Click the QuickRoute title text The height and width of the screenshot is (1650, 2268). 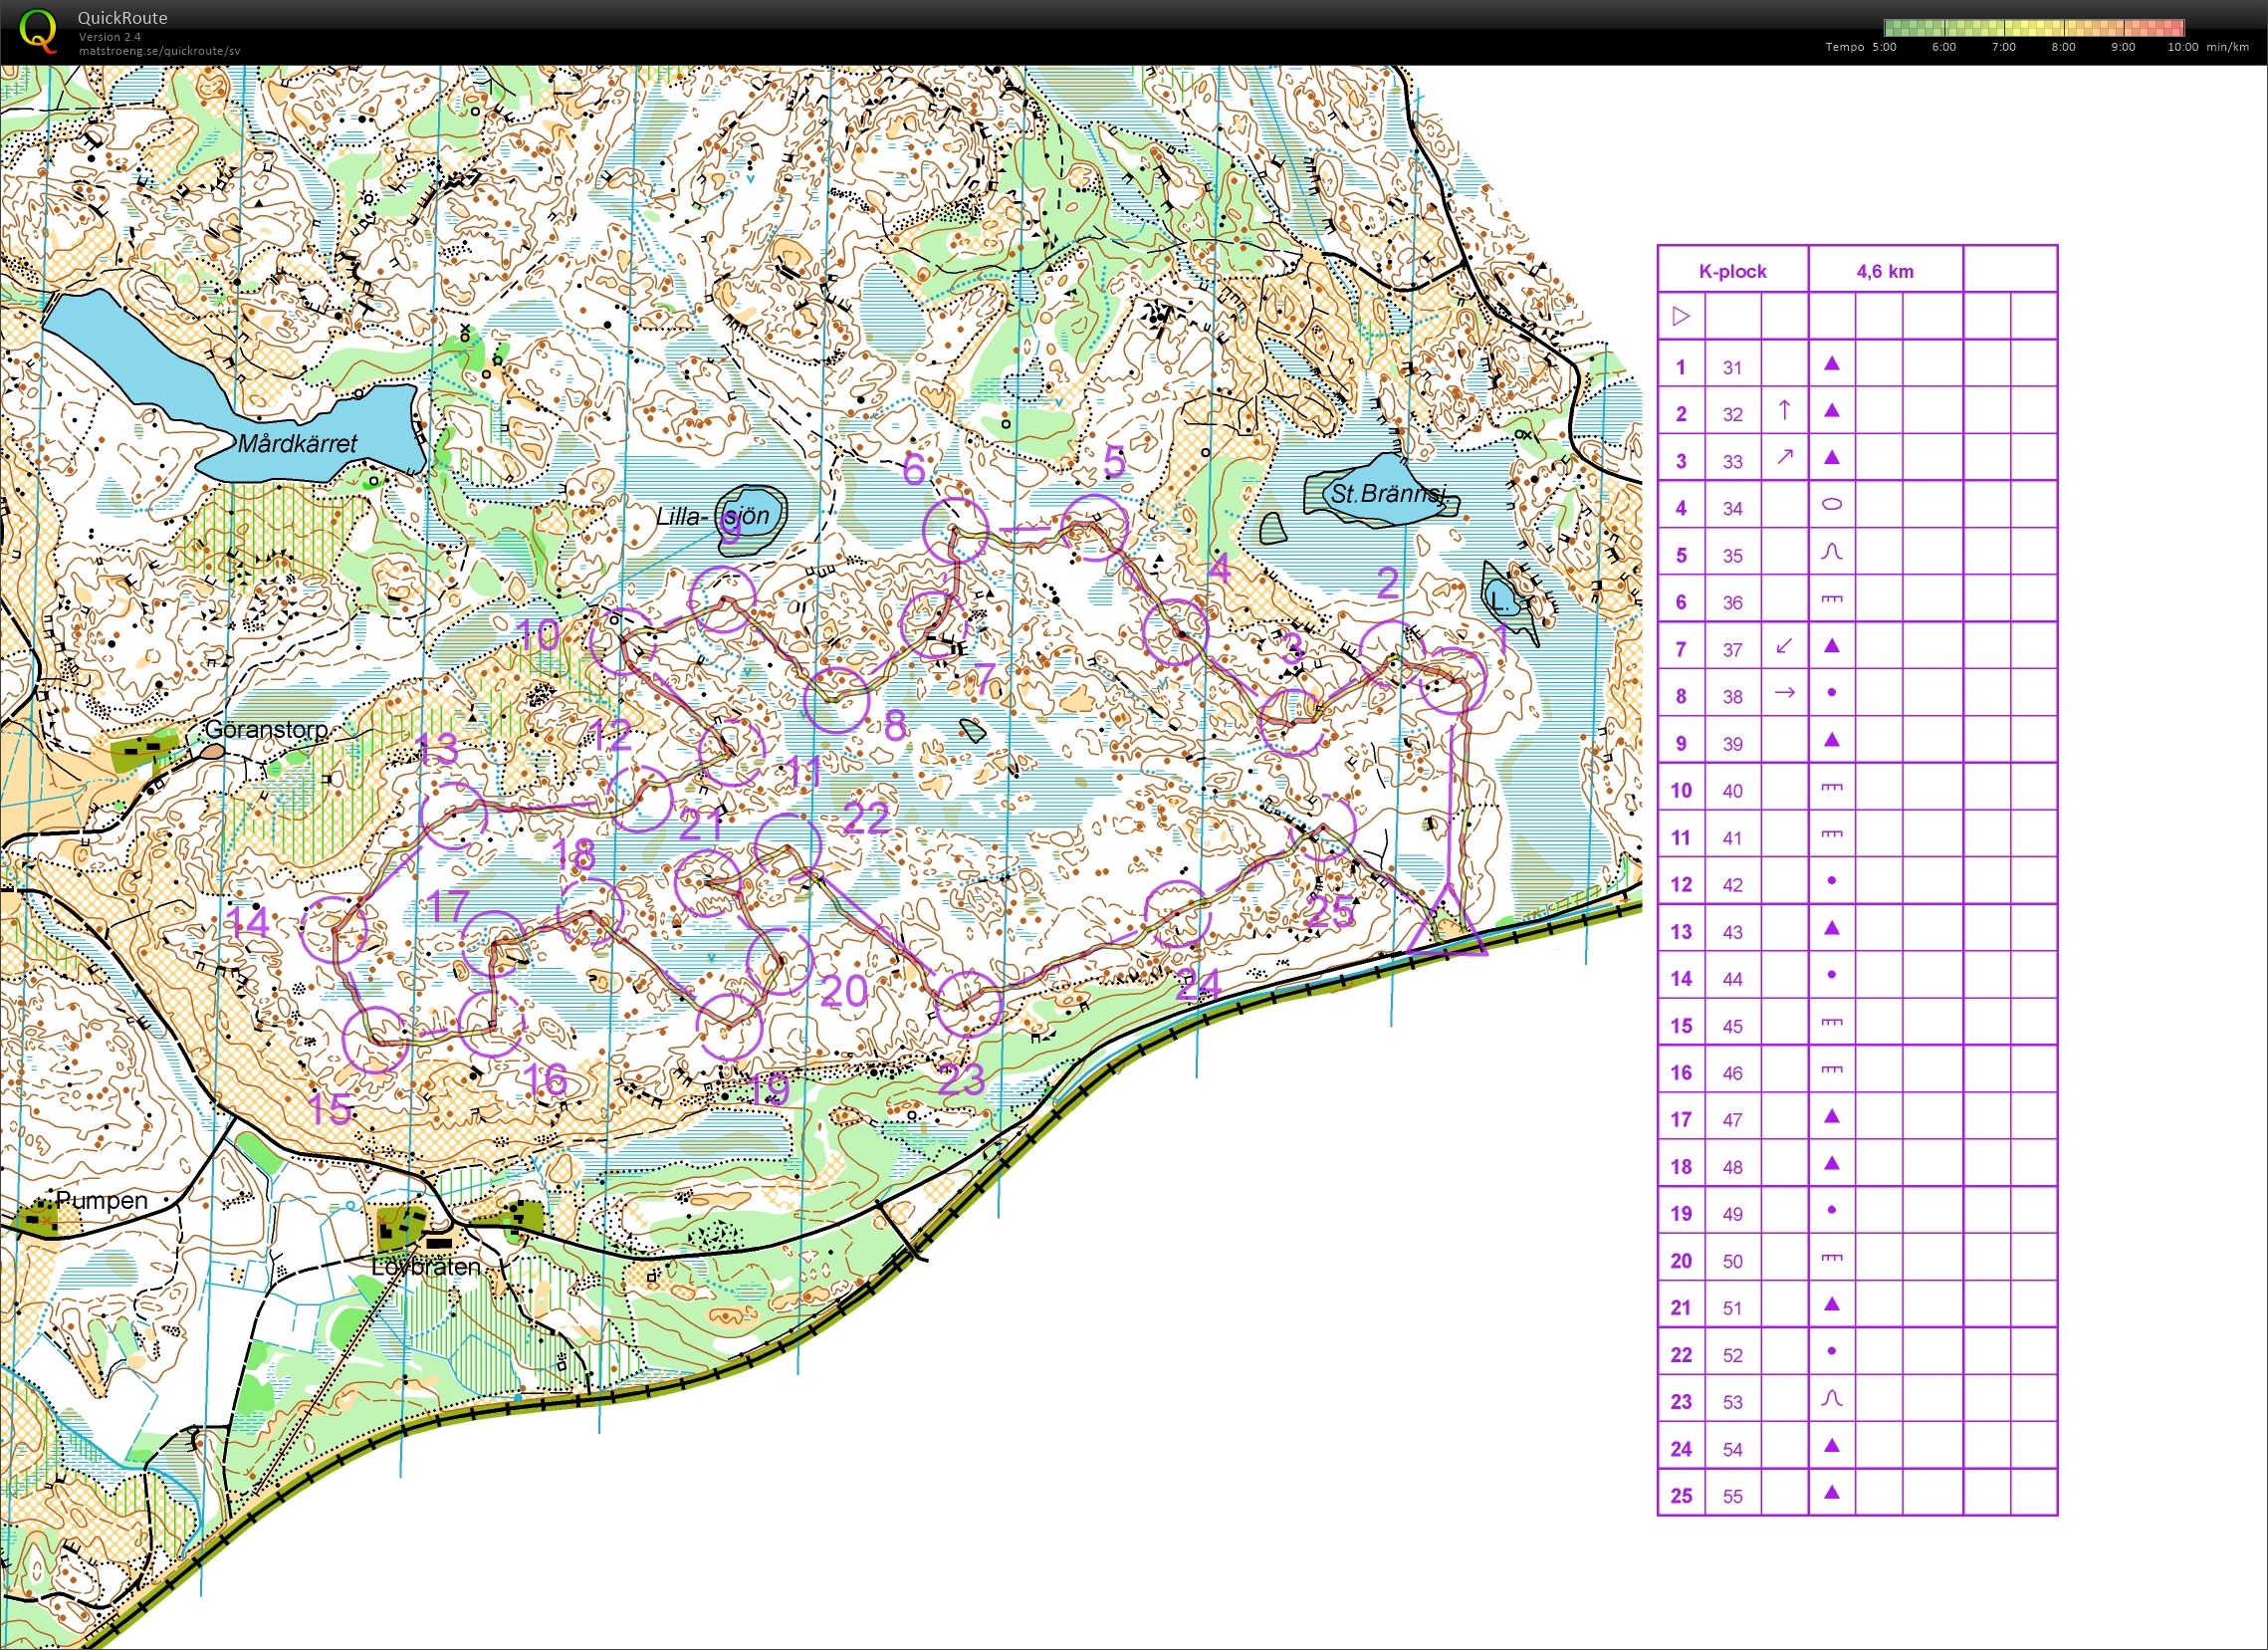pyautogui.click(x=123, y=18)
